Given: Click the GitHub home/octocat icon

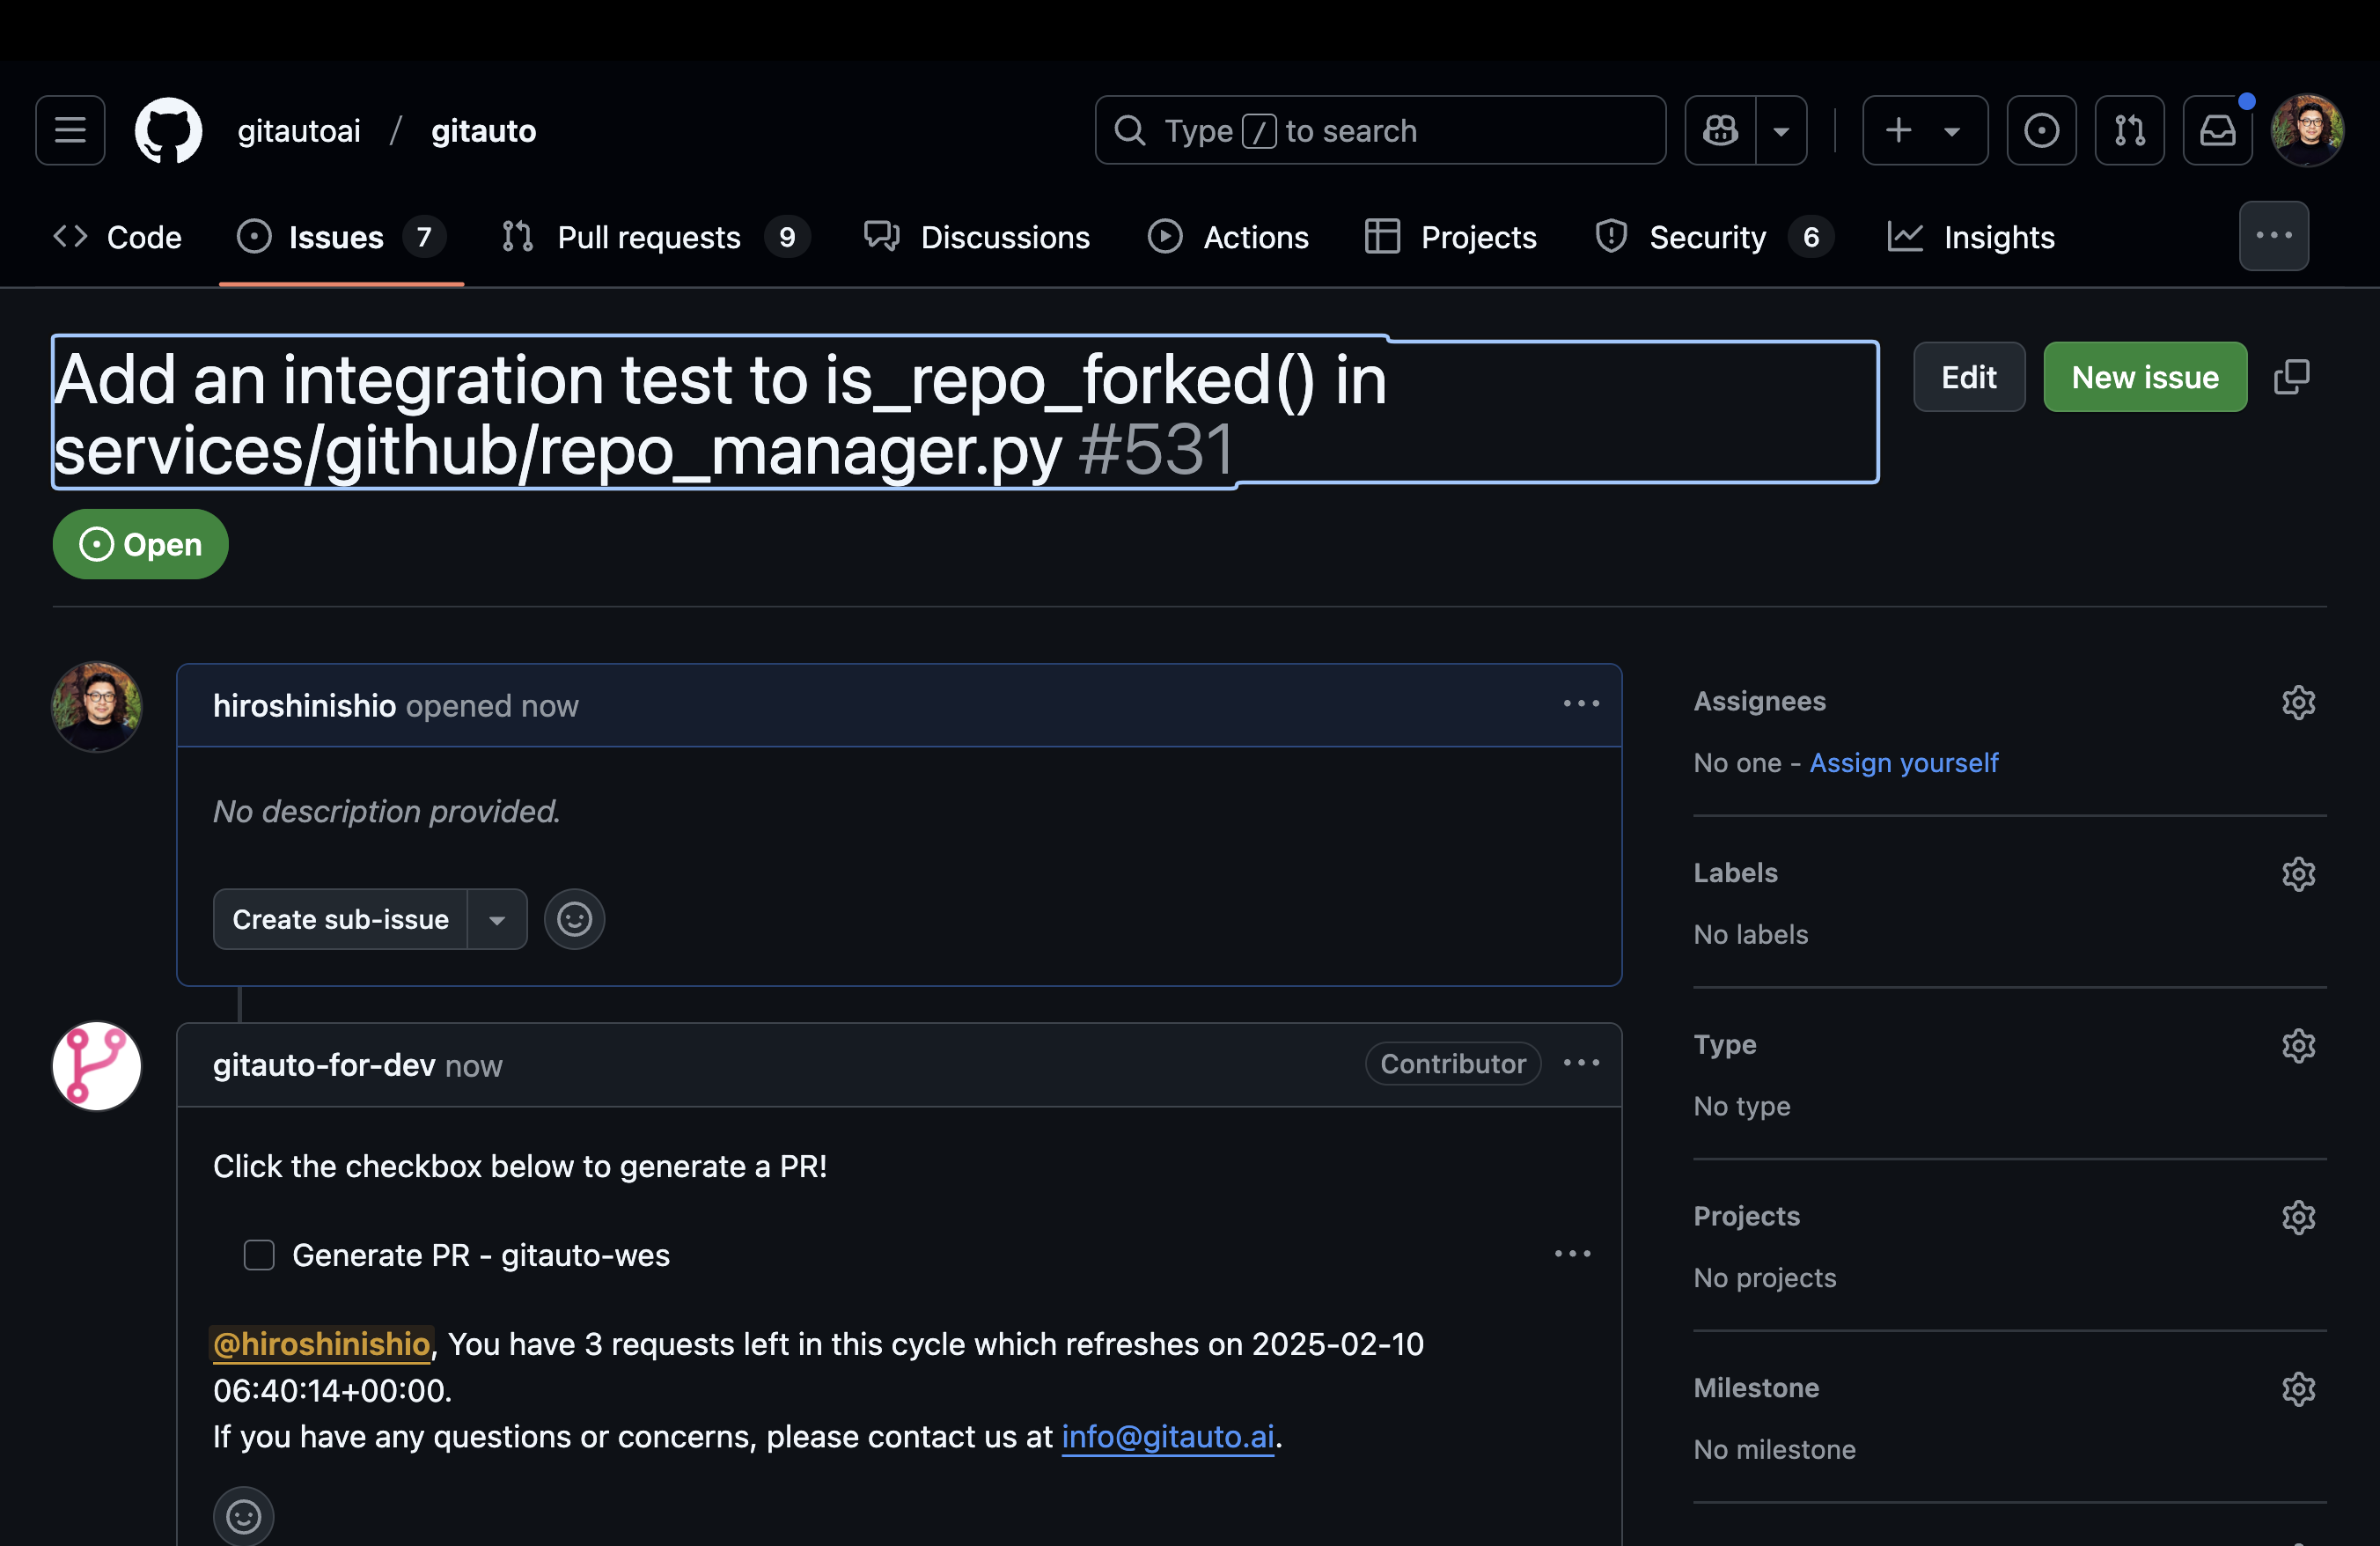Looking at the screenshot, I should click(x=168, y=130).
